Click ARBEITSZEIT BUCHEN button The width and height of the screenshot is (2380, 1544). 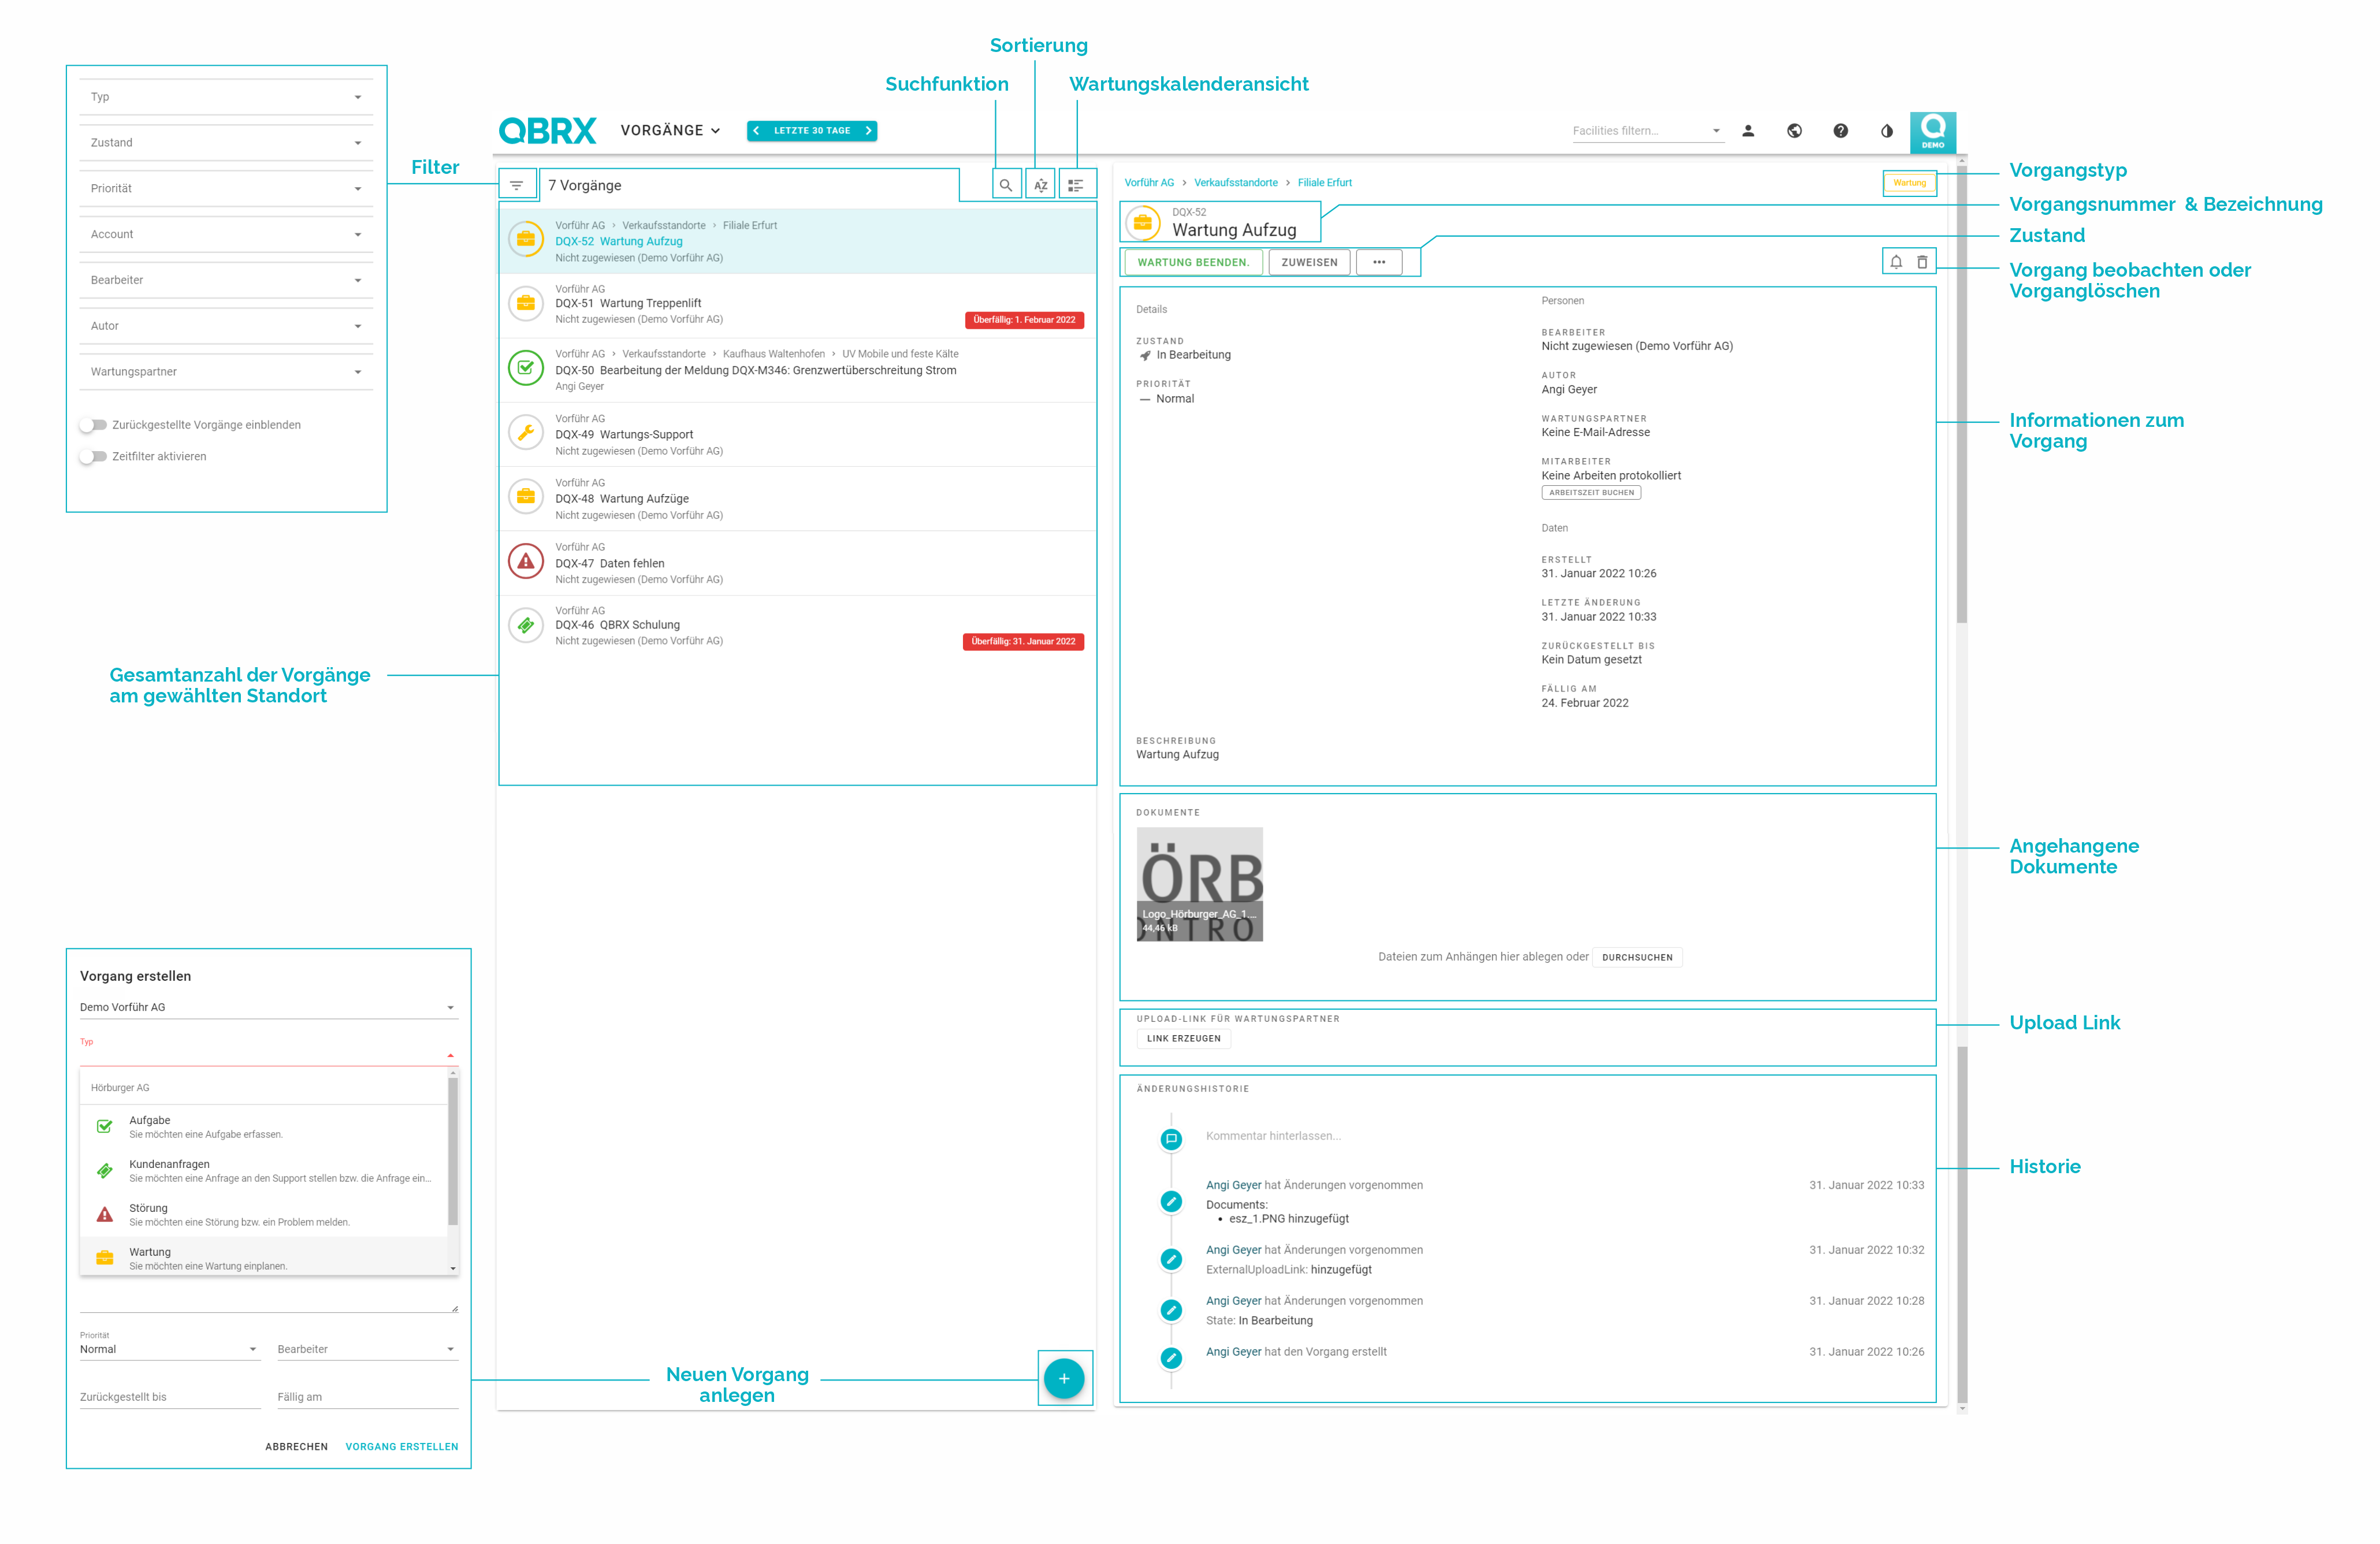[1591, 493]
